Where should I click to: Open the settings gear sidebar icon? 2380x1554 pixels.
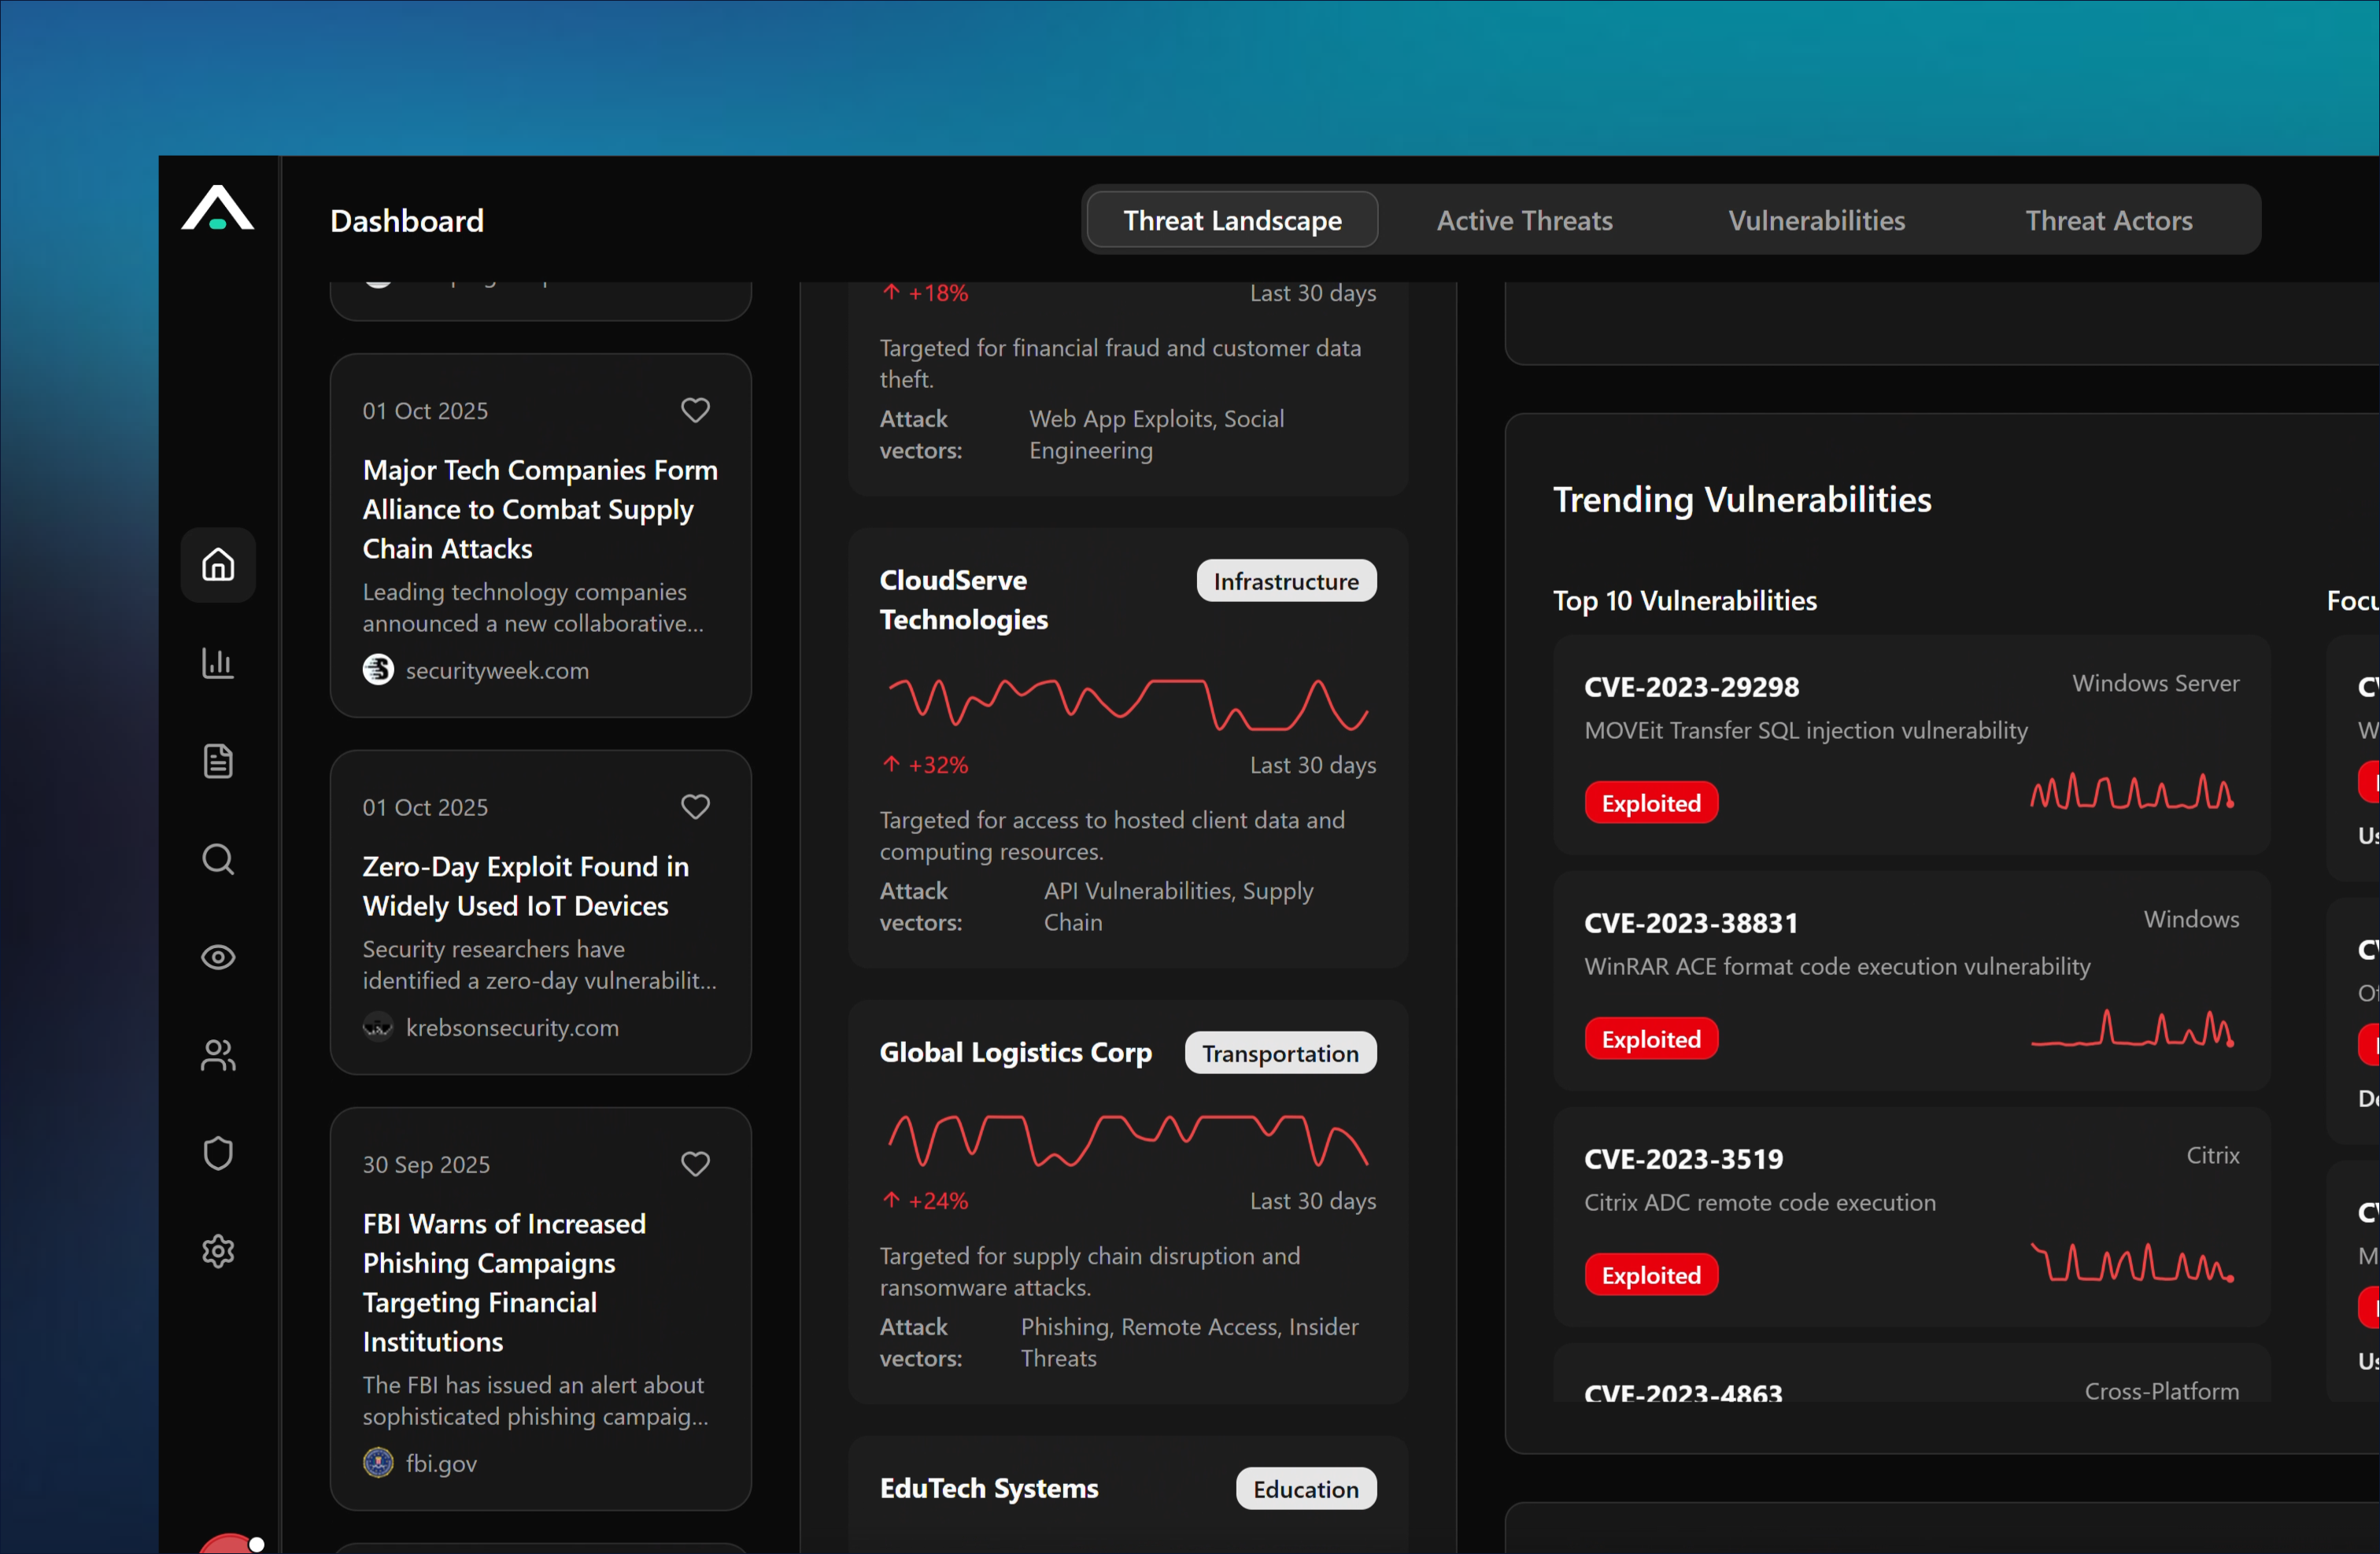(x=218, y=1251)
